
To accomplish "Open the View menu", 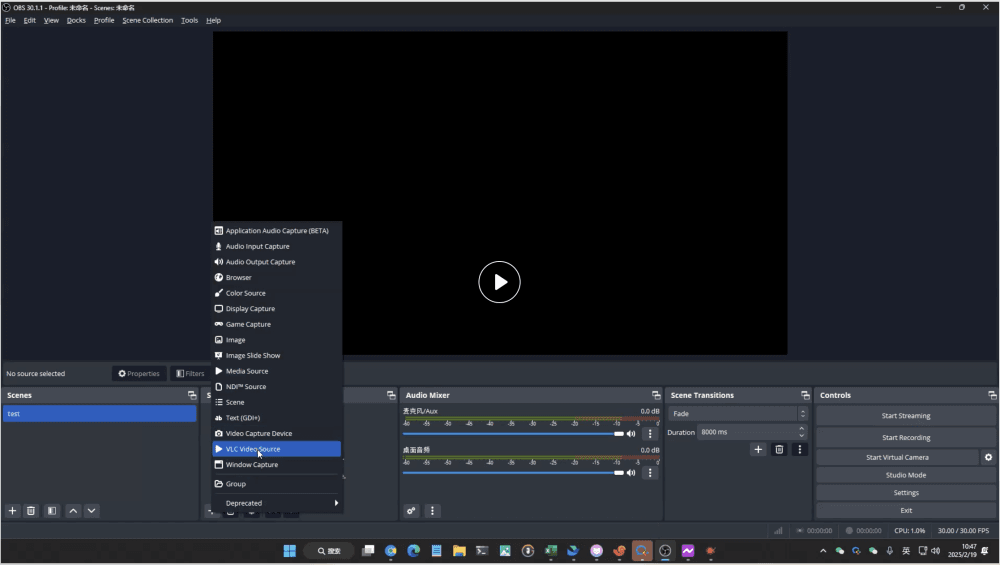I will point(51,20).
